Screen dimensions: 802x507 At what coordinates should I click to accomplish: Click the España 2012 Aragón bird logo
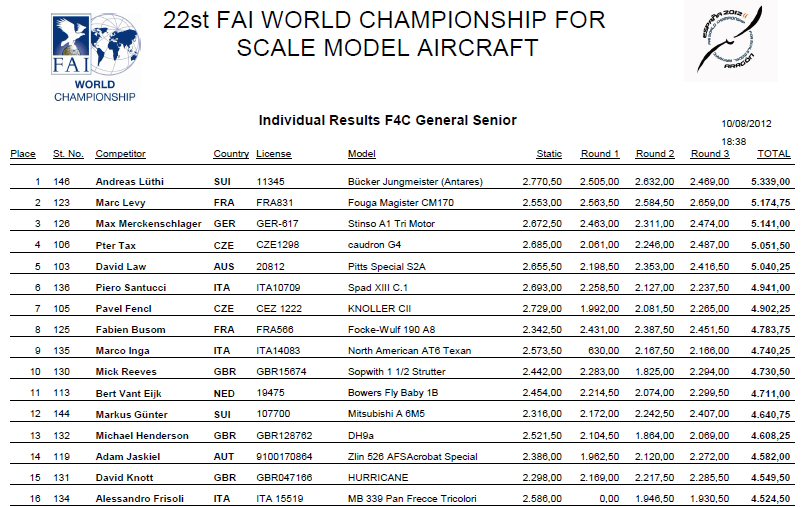coord(730,41)
